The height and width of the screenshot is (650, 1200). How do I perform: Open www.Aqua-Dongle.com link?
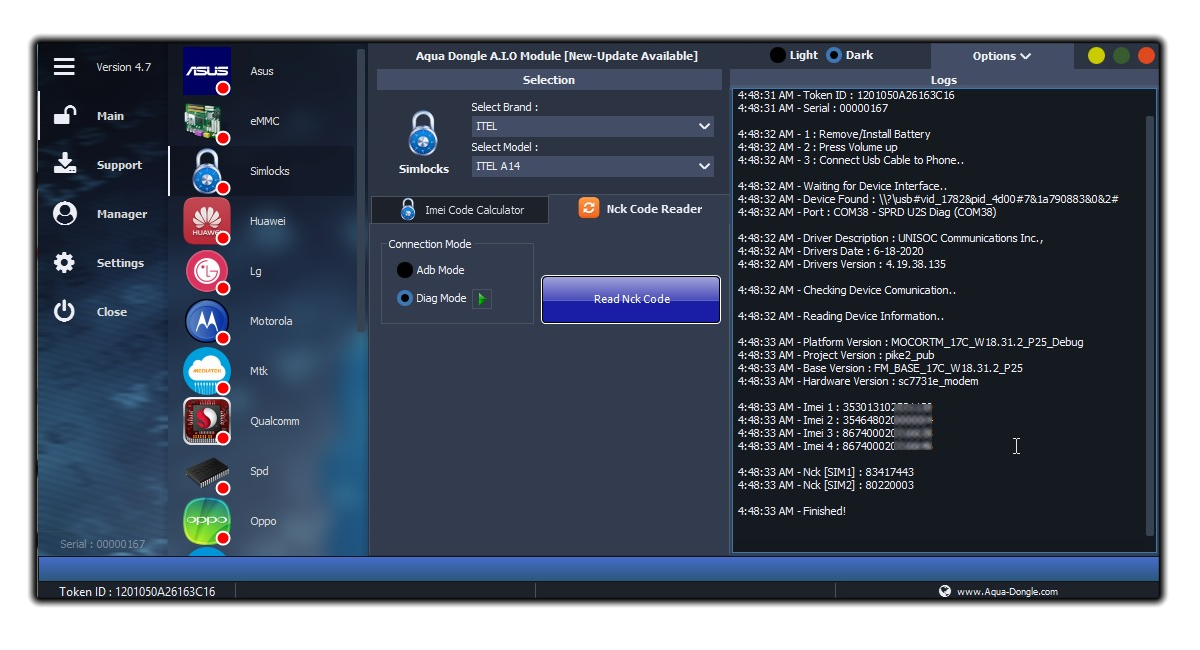coord(1007,591)
